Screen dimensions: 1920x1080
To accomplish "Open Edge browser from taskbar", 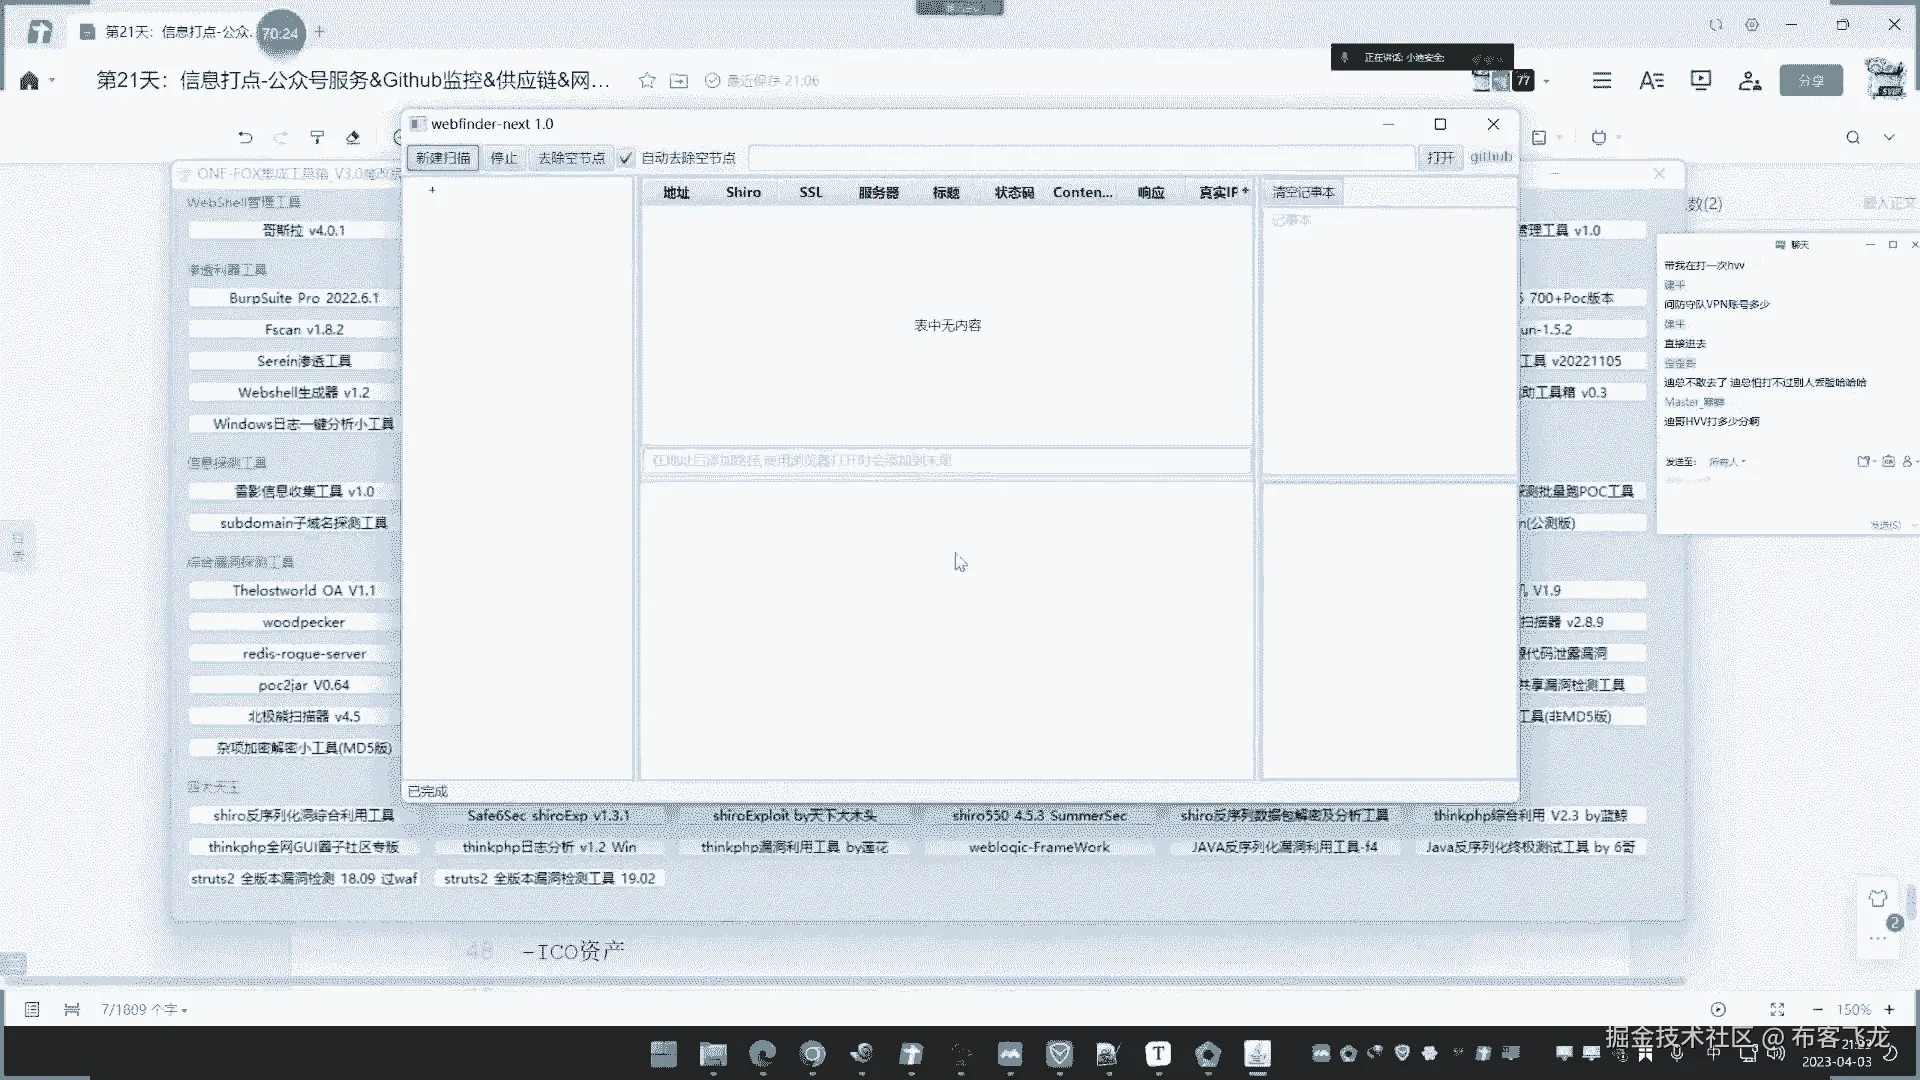I will point(763,1054).
